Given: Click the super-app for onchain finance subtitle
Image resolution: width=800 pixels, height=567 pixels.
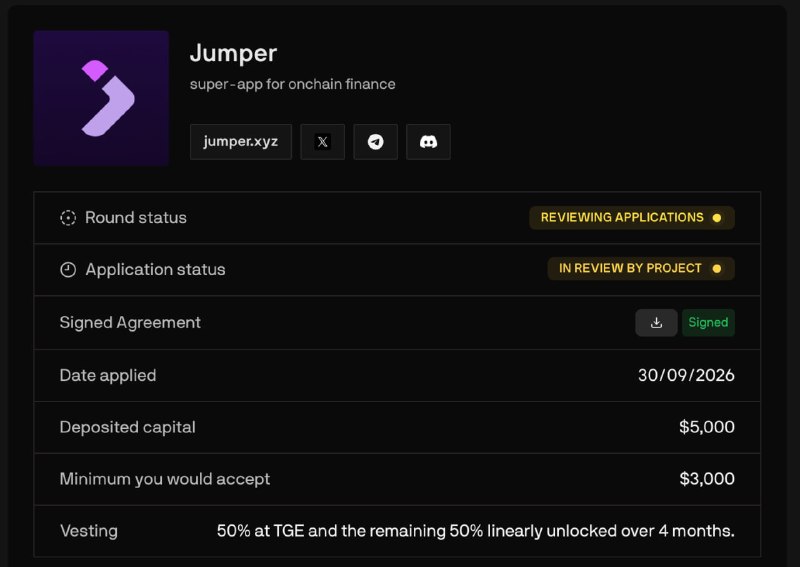Looking at the screenshot, I should pyautogui.click(x=292, y=84).
